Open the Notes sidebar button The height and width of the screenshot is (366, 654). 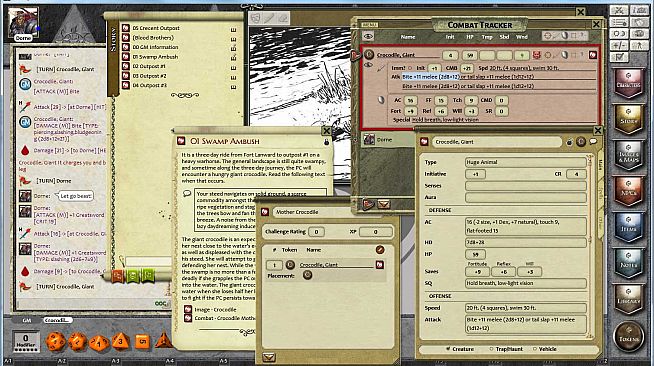click(629, 263)
